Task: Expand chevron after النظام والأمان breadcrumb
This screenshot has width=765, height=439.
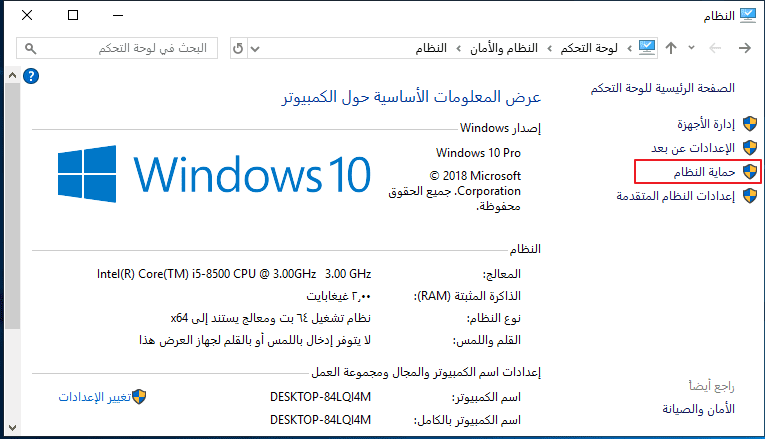Action: pos(459,48)
